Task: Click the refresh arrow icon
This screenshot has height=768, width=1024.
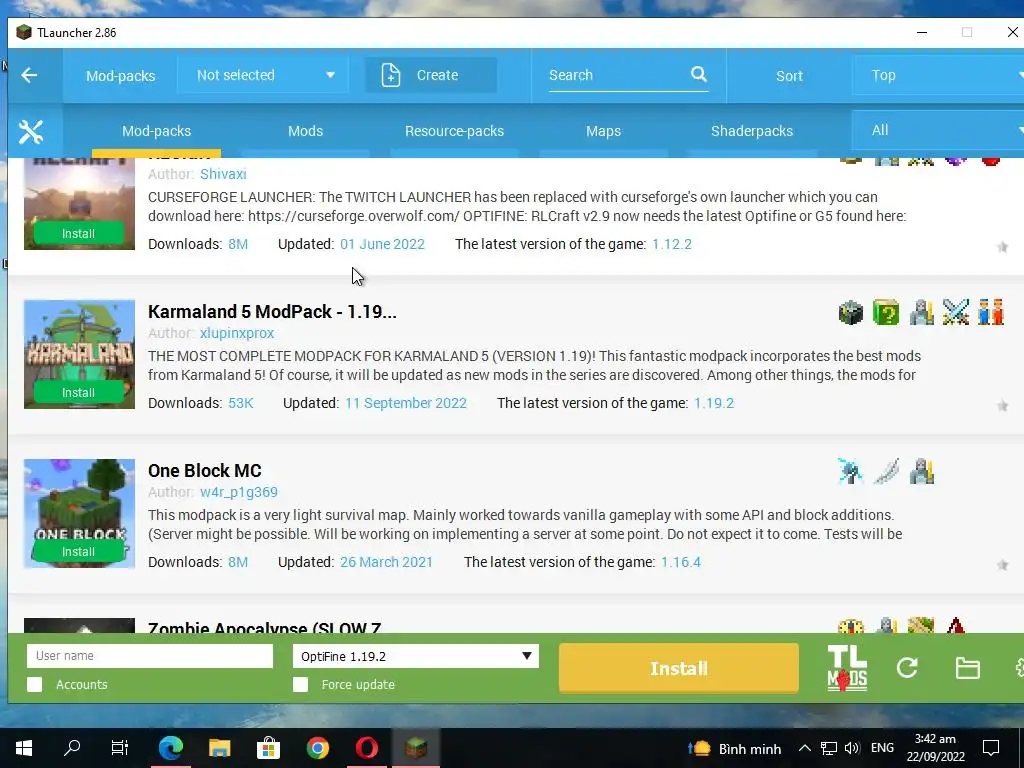Action: click(x=907, y=667)
